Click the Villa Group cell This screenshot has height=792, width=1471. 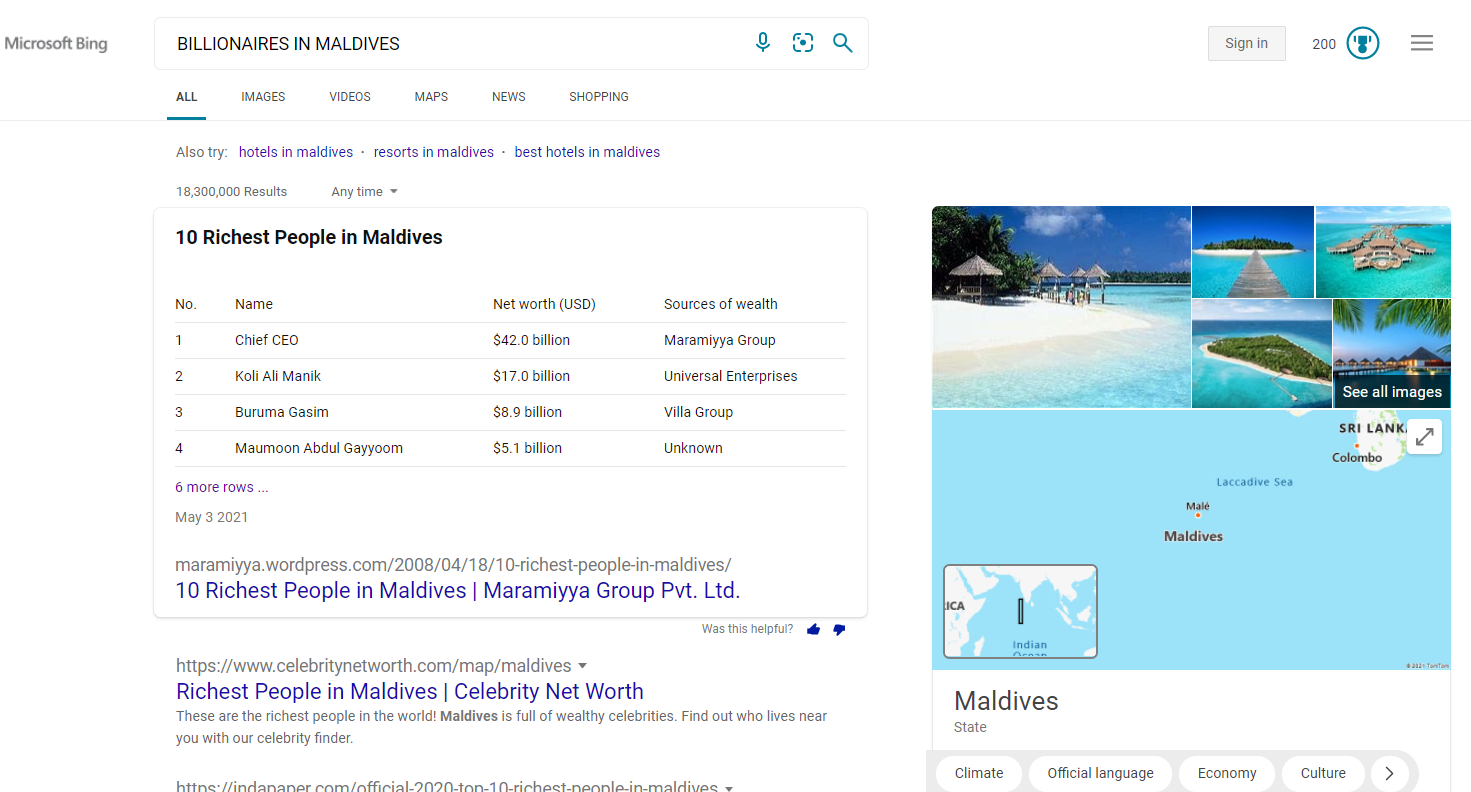pyautogui.click(x=698, y=412)
